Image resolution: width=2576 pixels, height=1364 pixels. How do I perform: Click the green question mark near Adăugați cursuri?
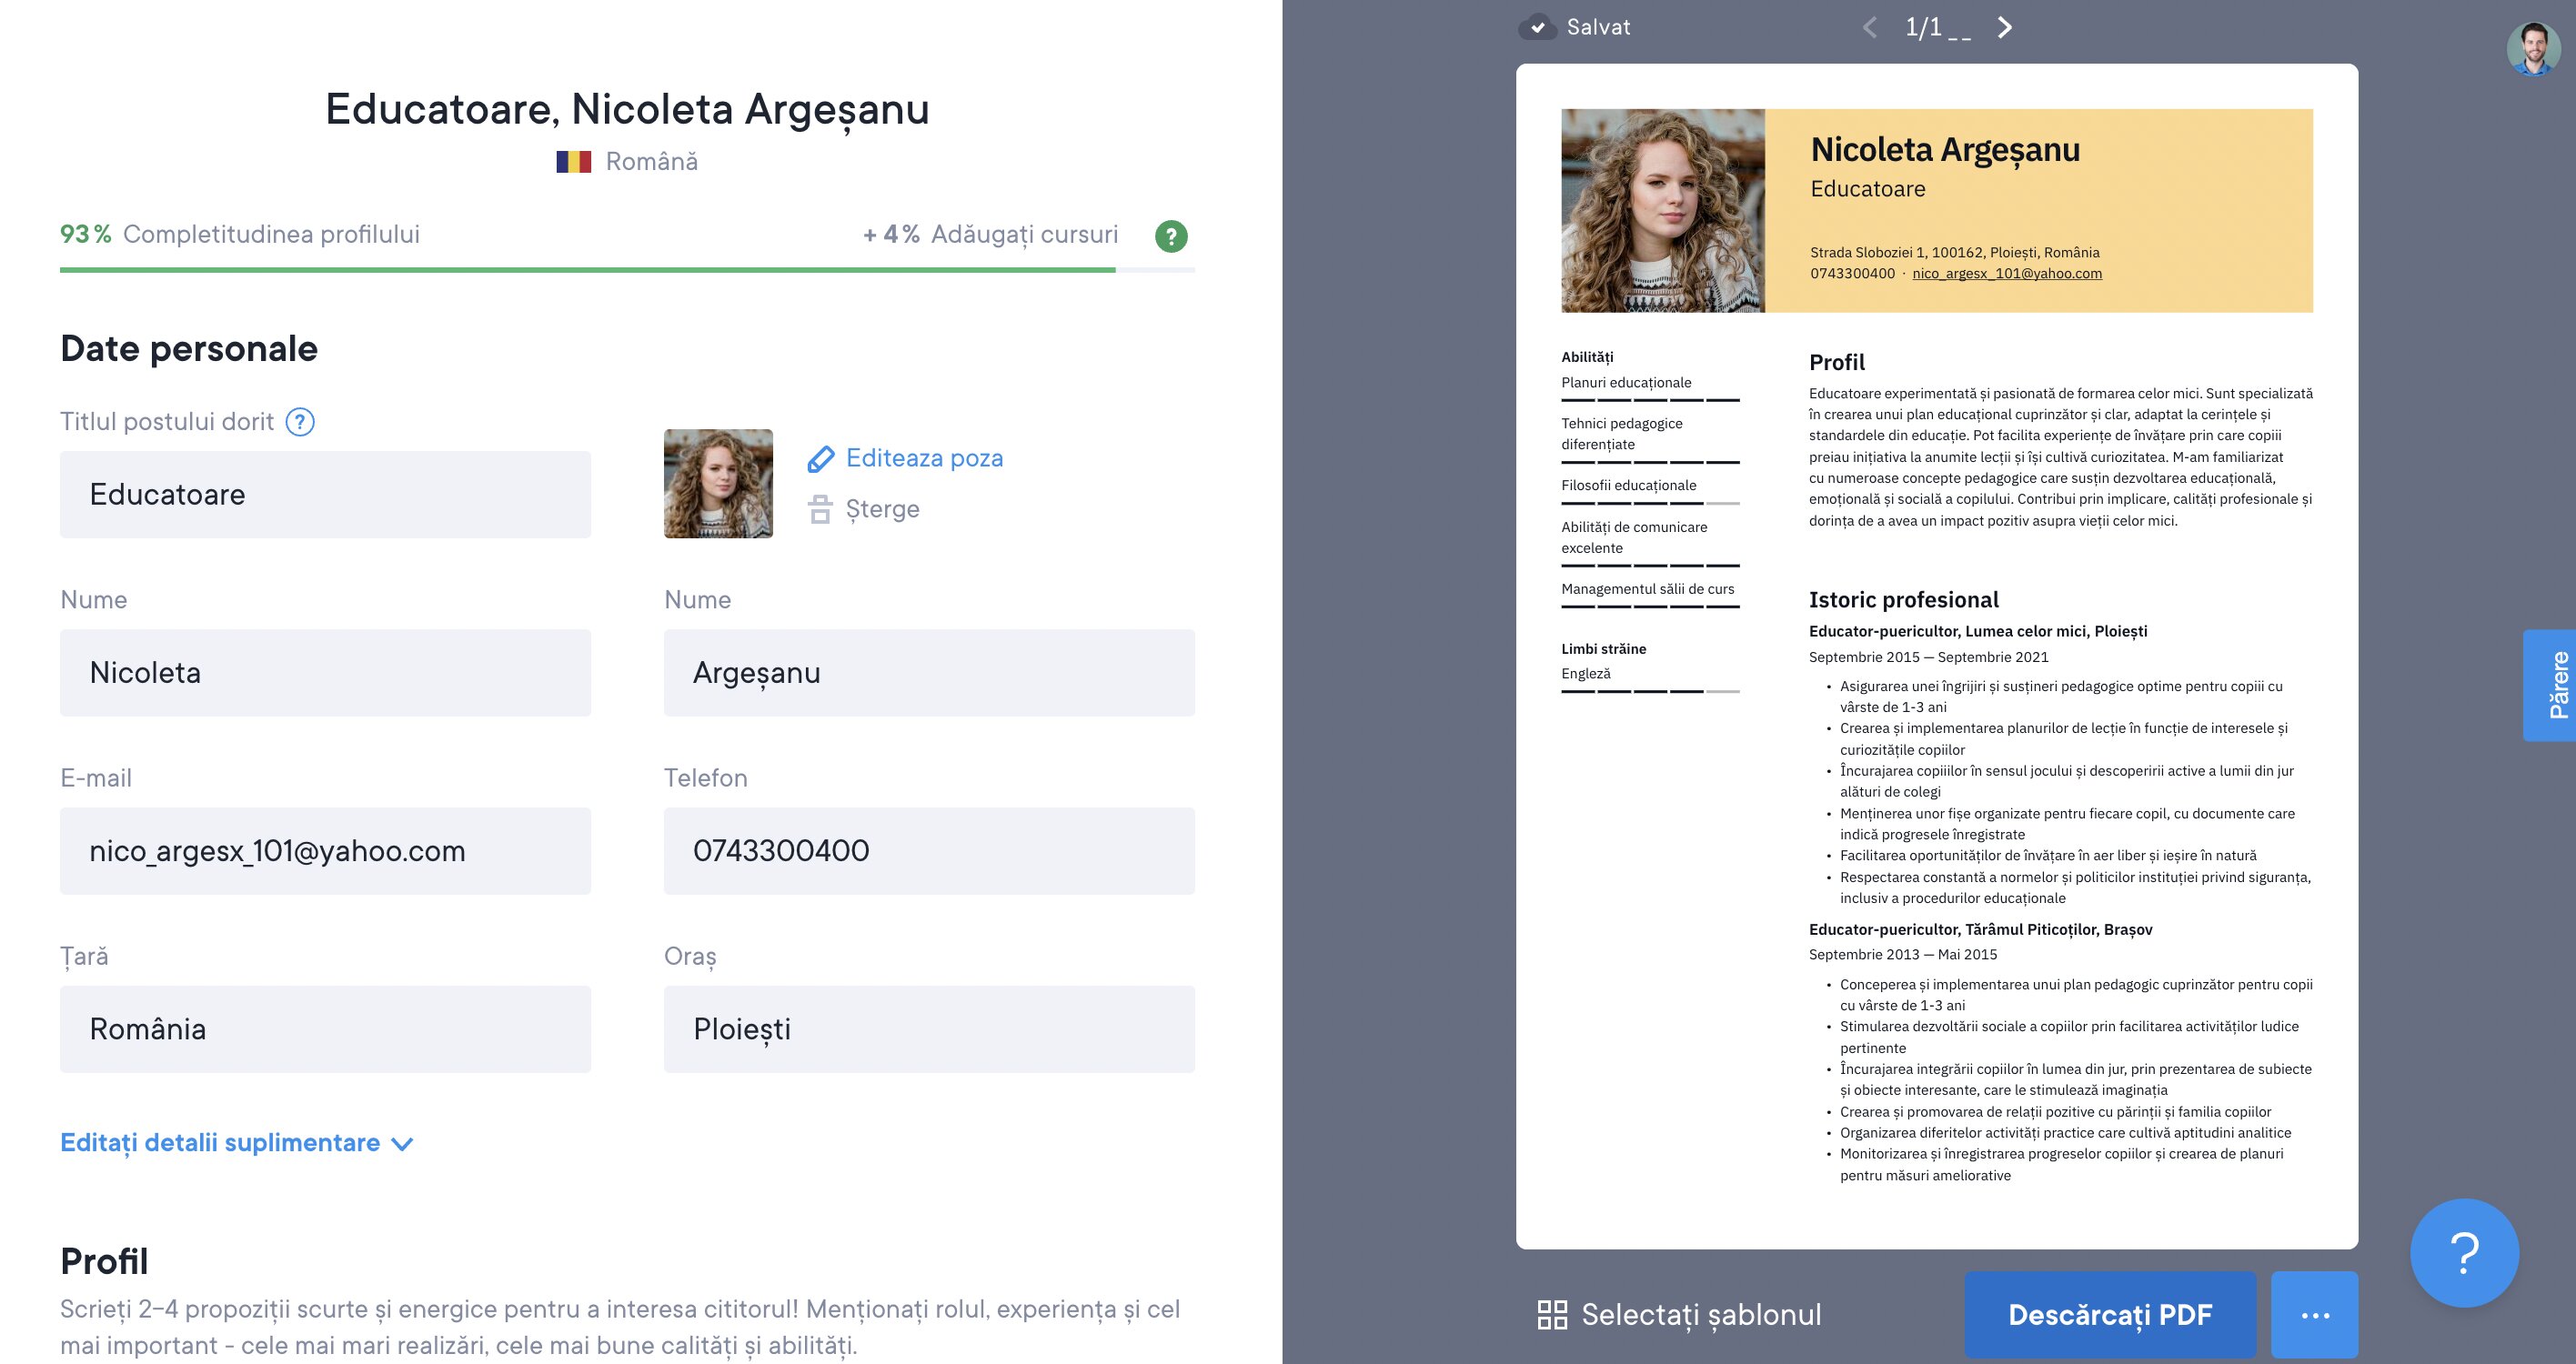click(1171, 236)
